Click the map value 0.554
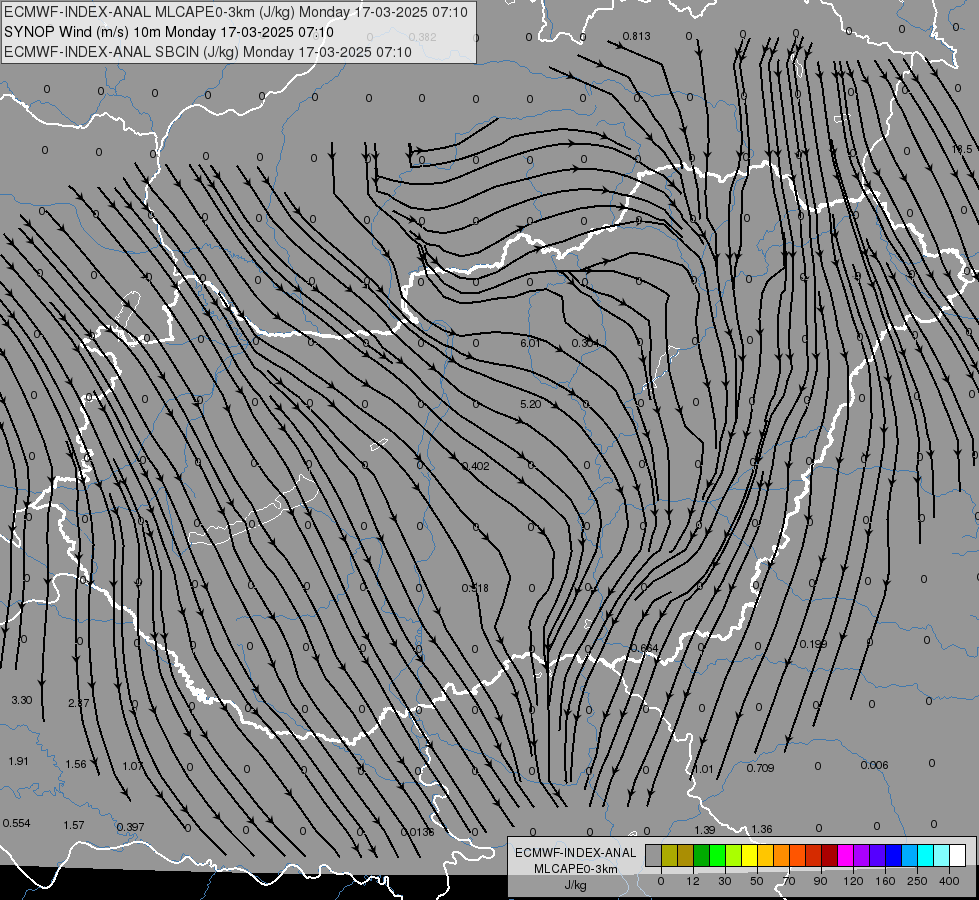Image resolution: width=979 pixels, height=900 pixels. coord(16,823)
